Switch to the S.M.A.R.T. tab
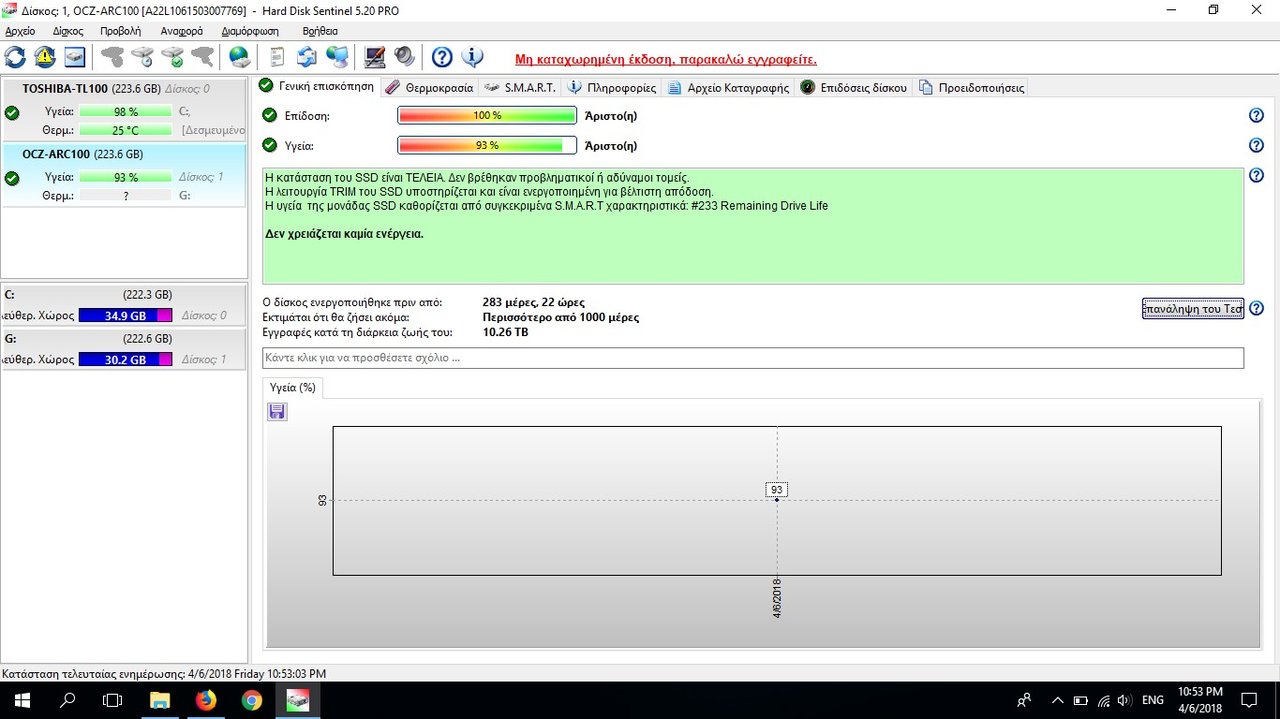Screen dimensions: 1280x719 coord(520,87)
